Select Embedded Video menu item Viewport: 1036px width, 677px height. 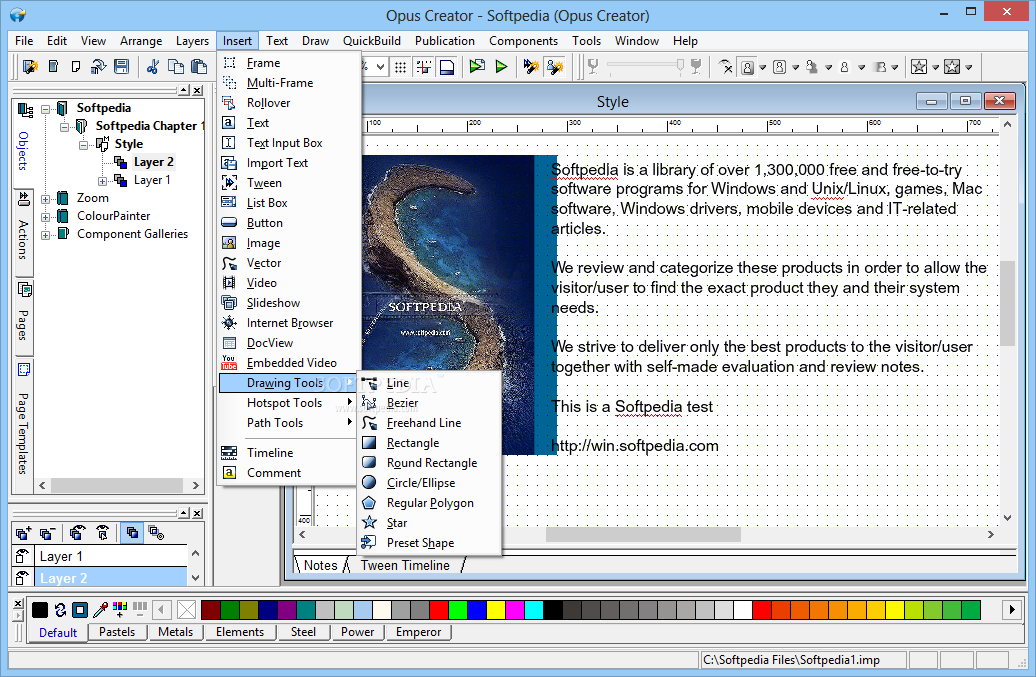coord(289,363)
